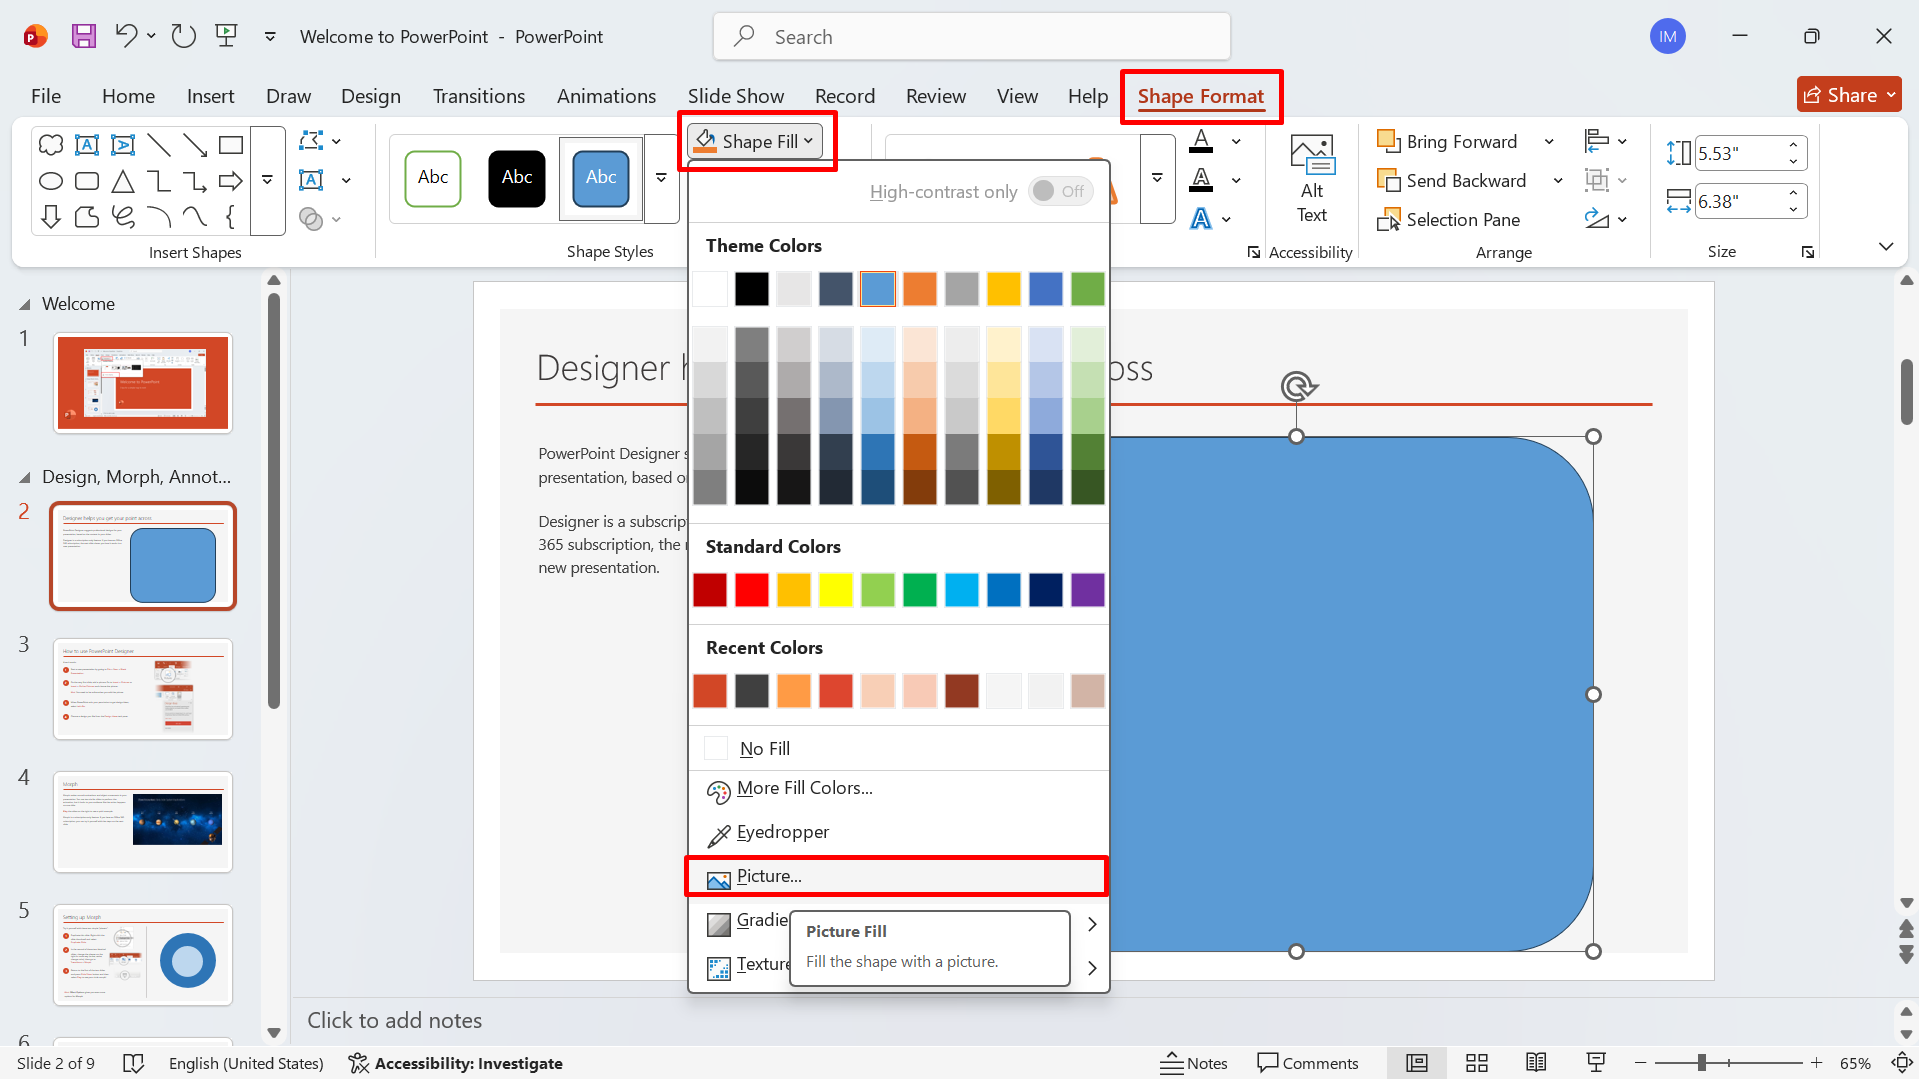Click the Text Outline icon
1919x1079 pixels.
click(1201, 180)
